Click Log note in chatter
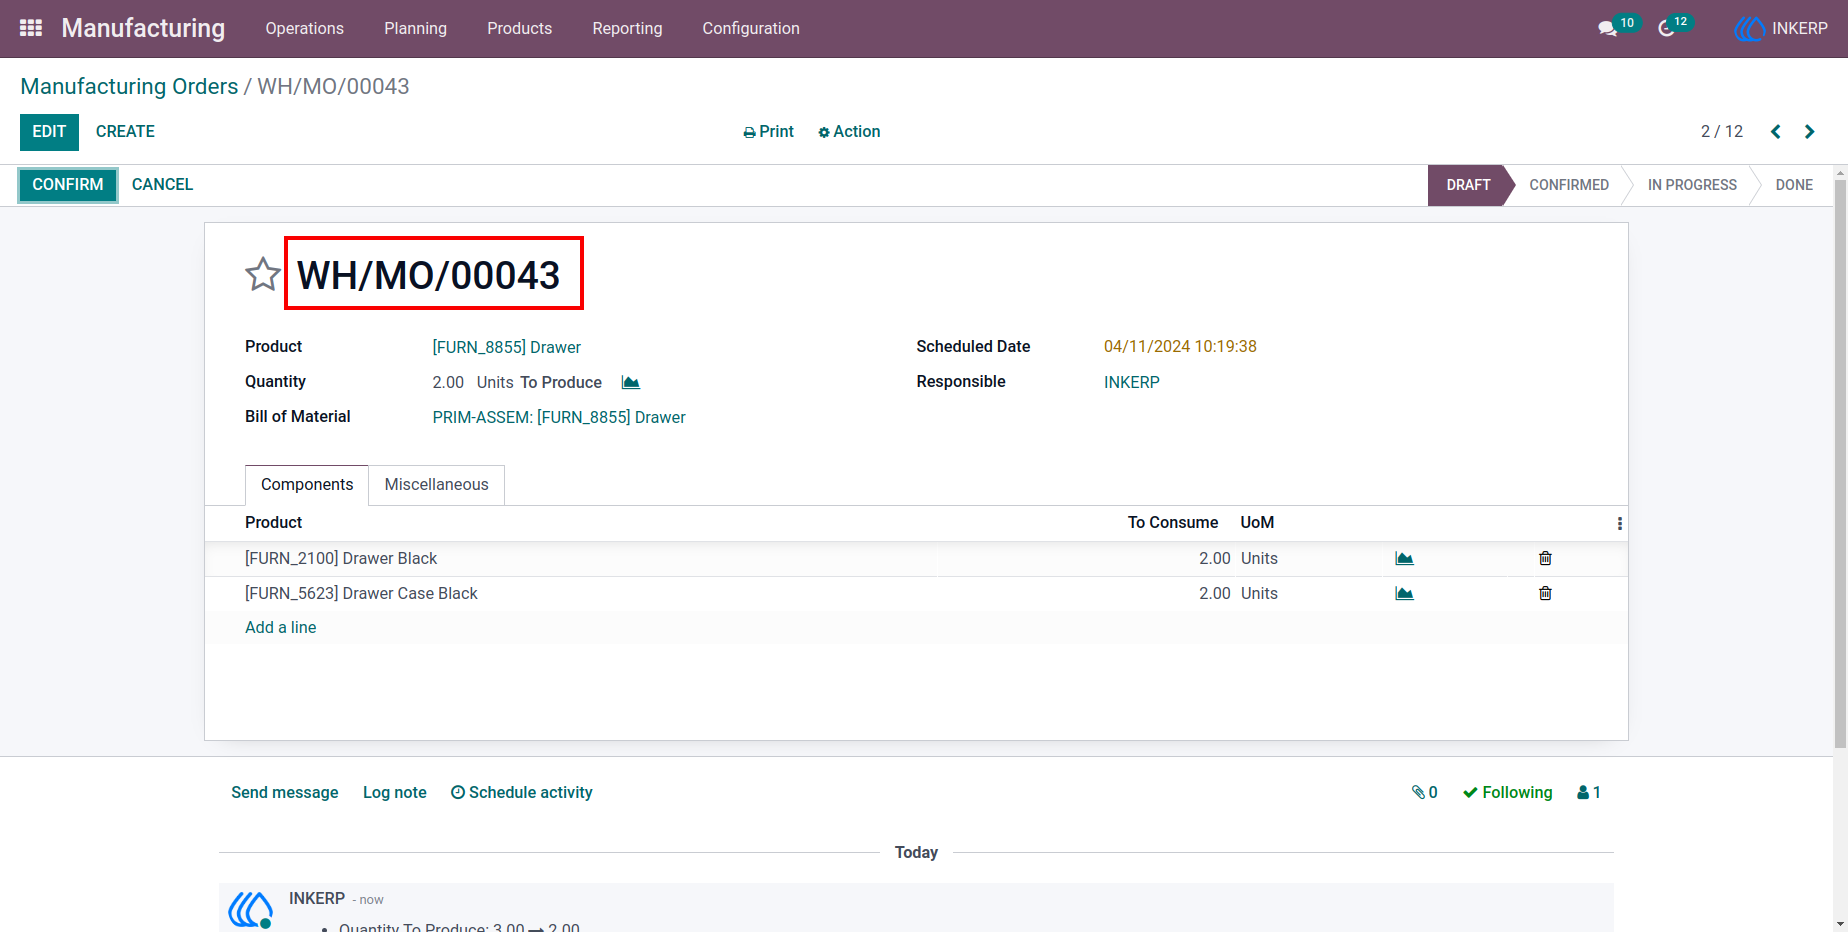Screen dimensions: 1848x932 pyautogui.click(x=395, y=792)
